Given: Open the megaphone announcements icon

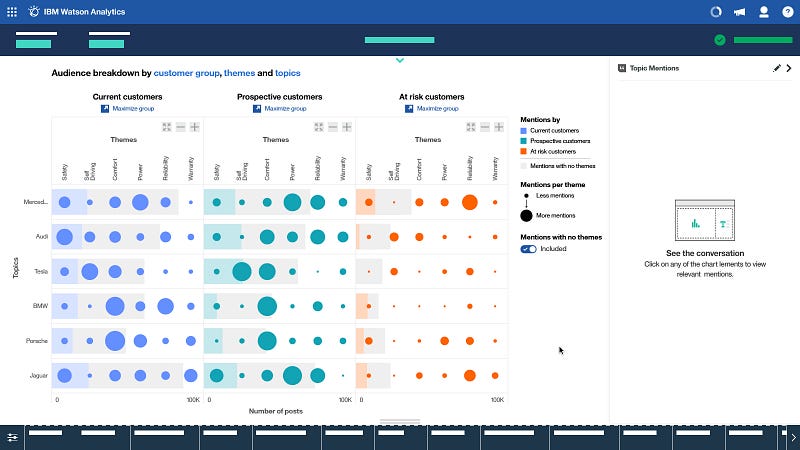Looking at the screenshot, I should tap(739, 12).
